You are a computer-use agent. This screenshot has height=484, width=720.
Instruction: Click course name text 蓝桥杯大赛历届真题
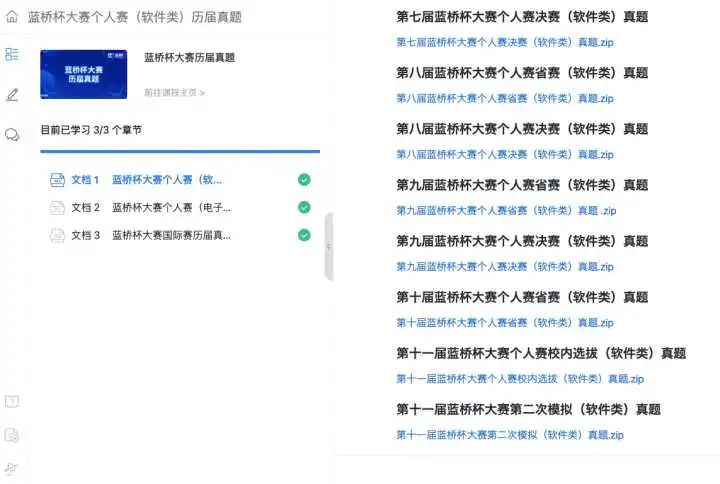(x=189, y=57)
